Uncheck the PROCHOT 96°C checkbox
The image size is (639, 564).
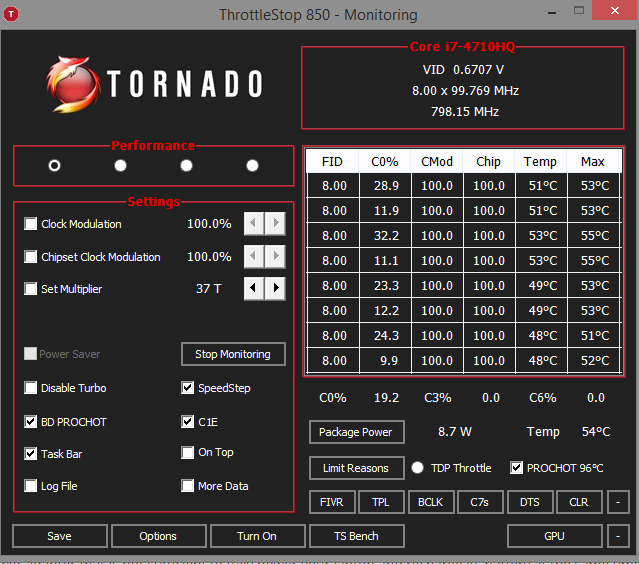tap(516, 467)
